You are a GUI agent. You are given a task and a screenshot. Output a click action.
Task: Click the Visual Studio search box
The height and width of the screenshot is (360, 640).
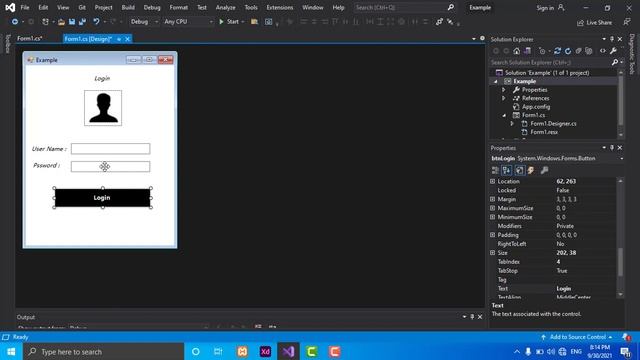[404, 7]
